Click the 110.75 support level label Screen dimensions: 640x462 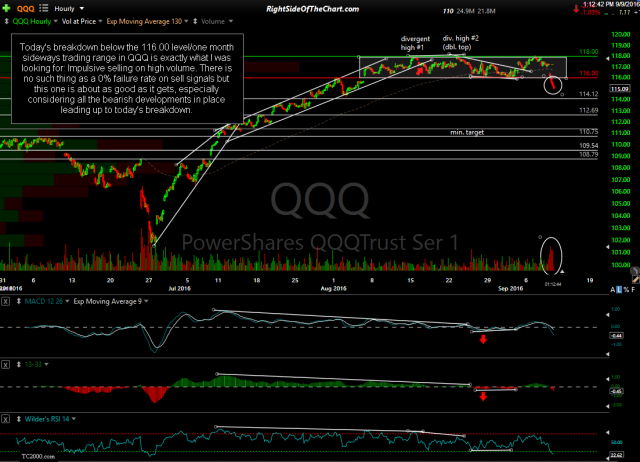point(589,132)
